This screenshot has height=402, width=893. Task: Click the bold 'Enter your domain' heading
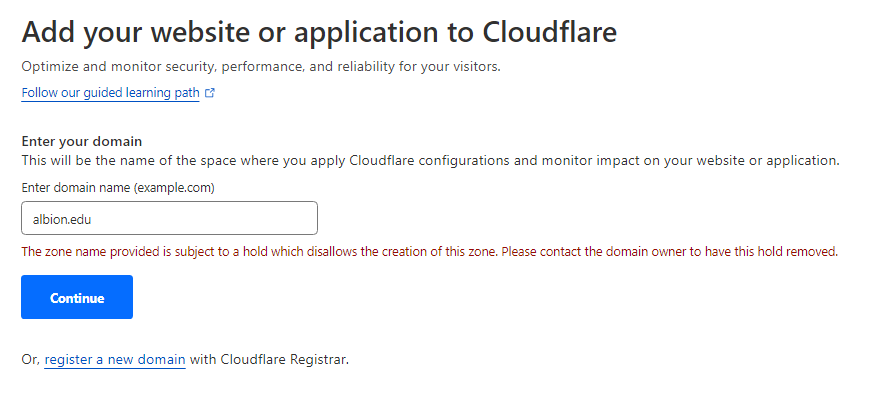coord(82,141)
